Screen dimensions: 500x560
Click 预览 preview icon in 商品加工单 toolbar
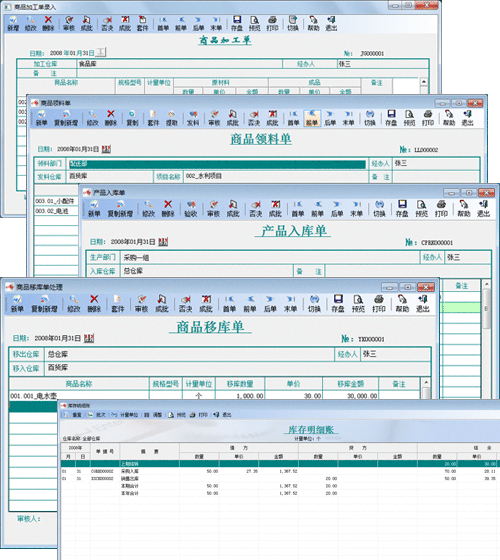254,23
